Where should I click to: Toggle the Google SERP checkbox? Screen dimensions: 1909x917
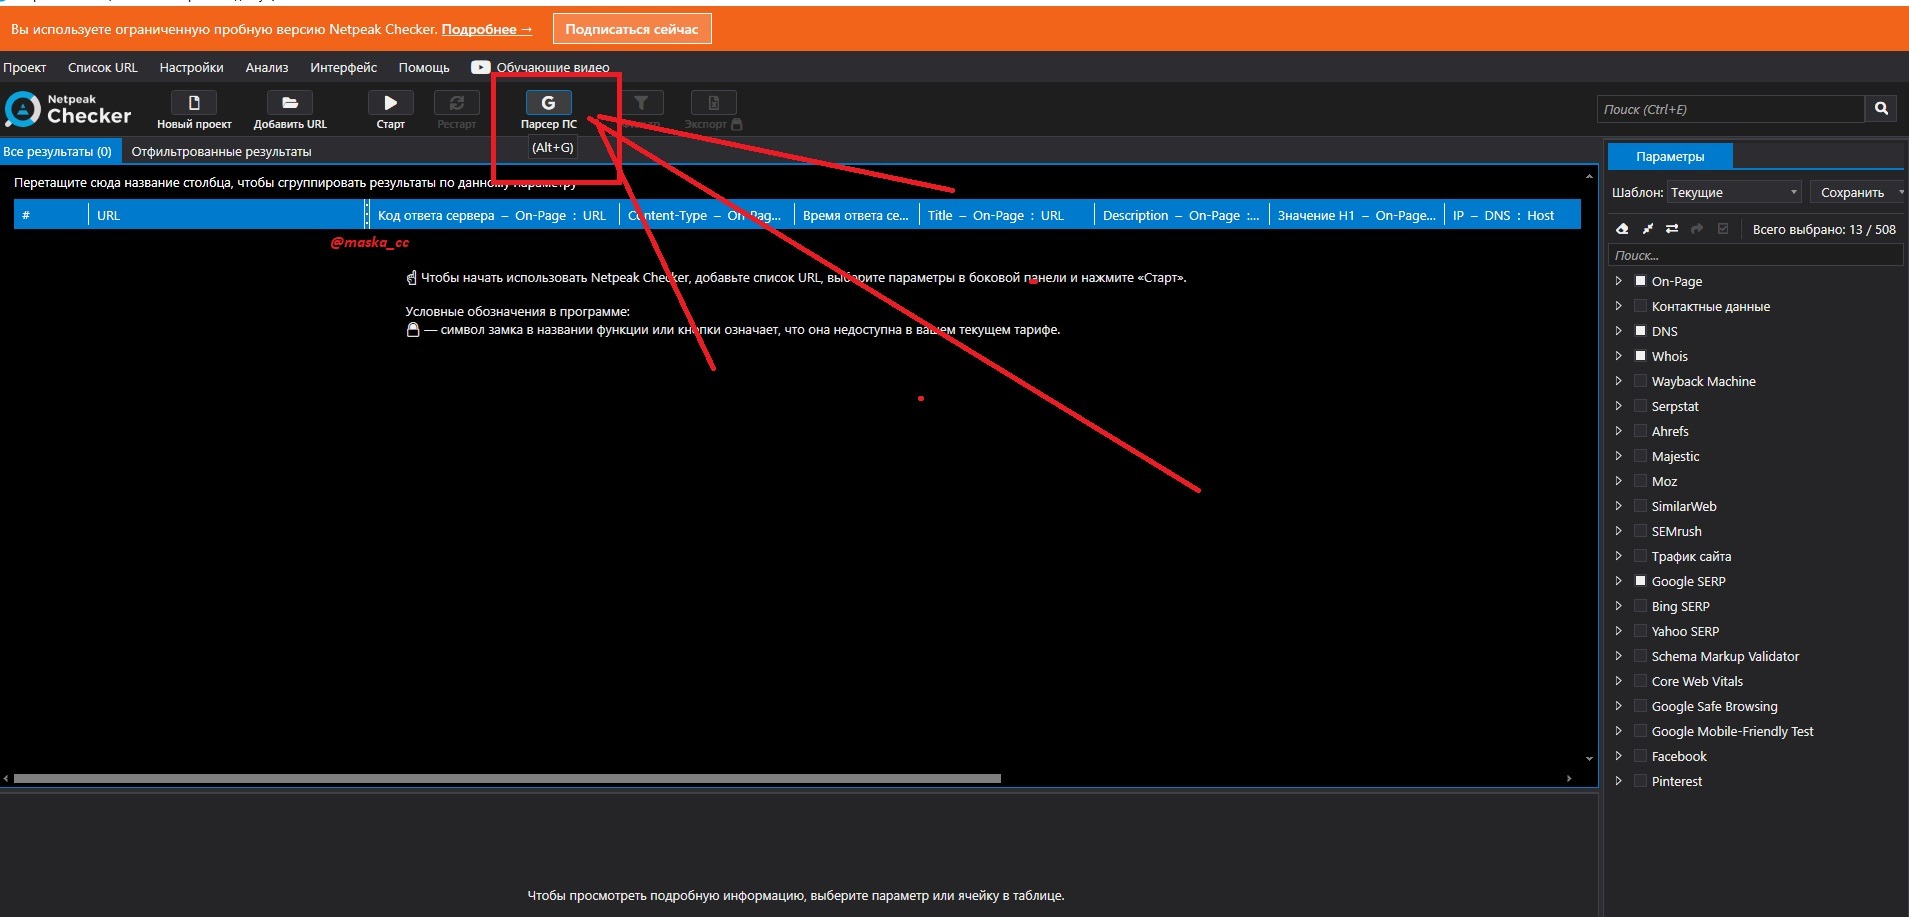click(x=1640, y=581)
